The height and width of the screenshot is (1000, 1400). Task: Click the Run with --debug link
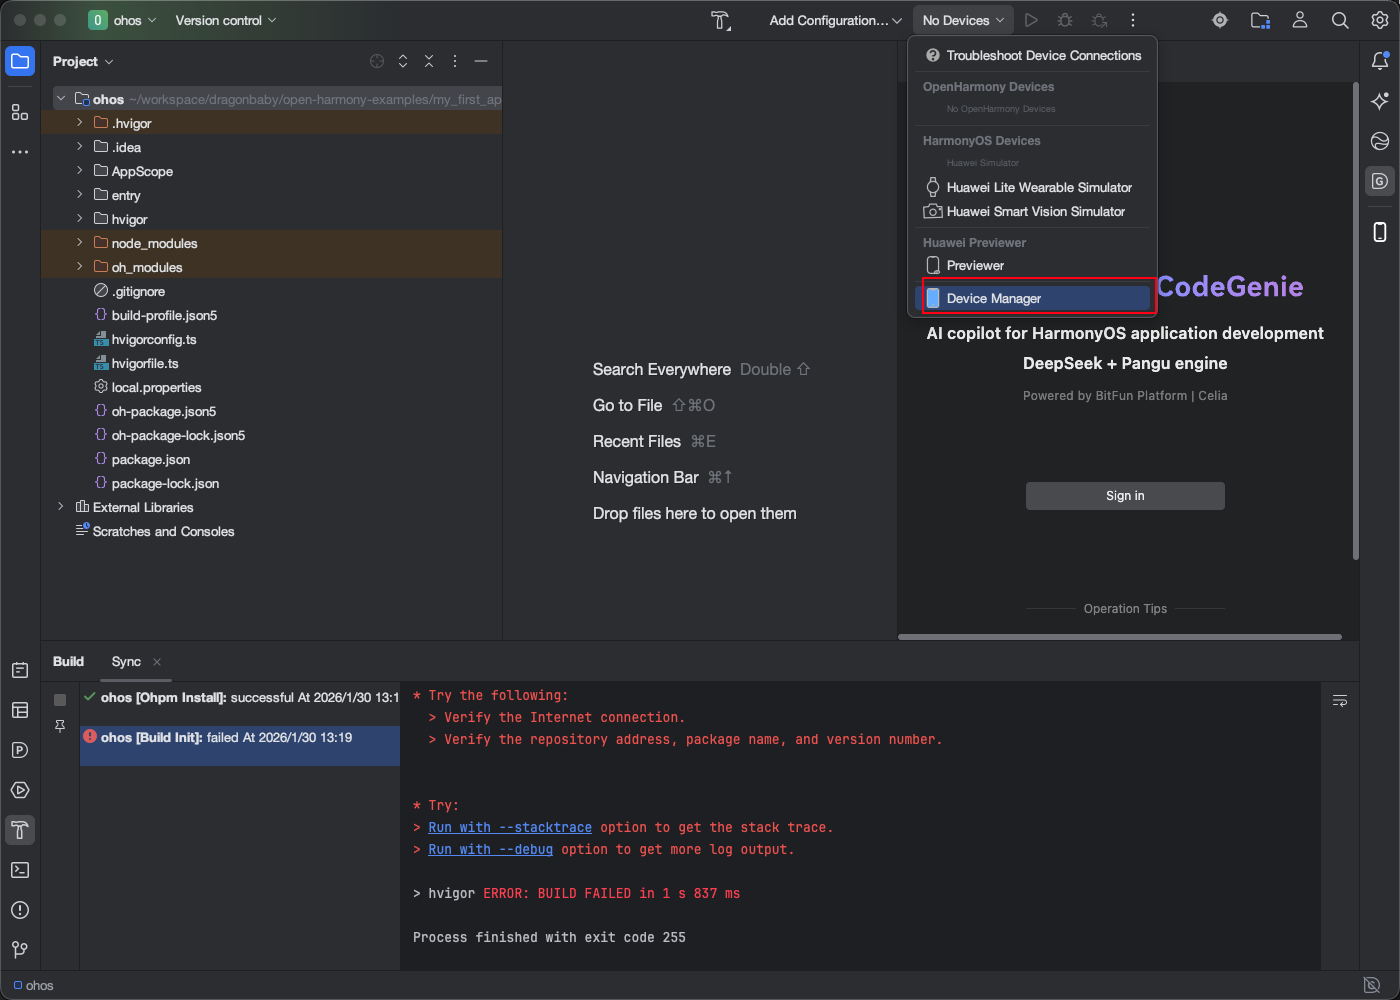490,850
